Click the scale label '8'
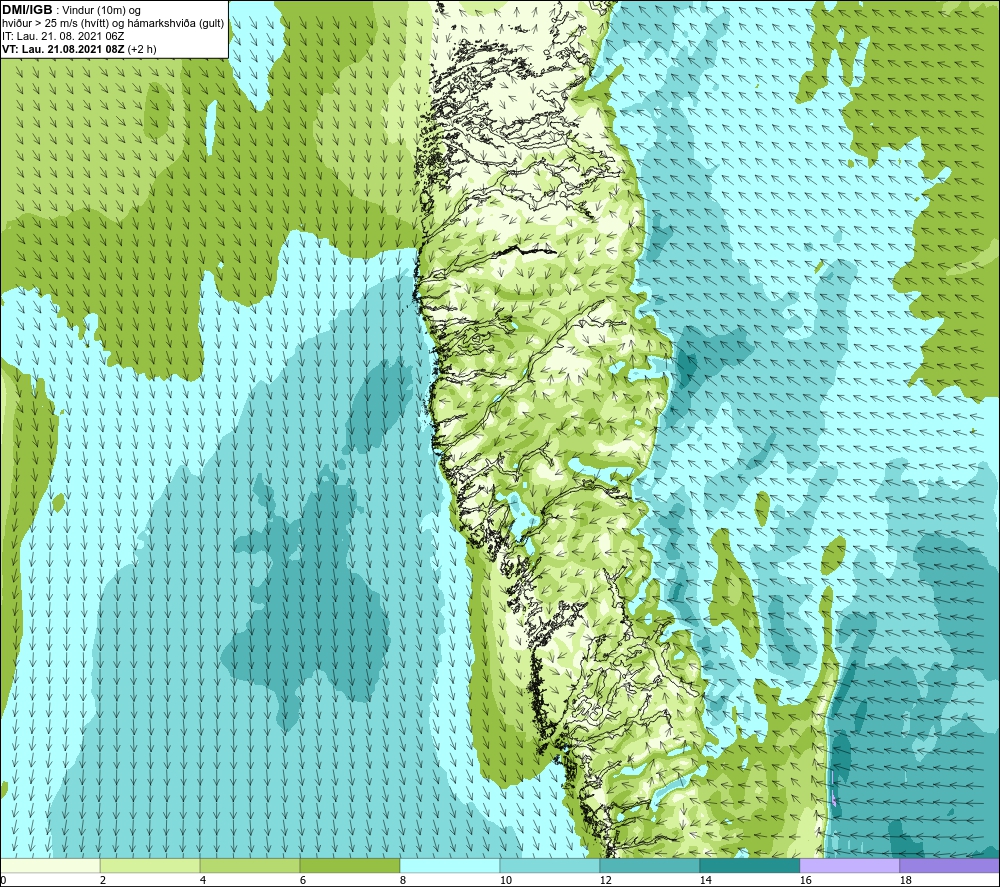The height and width of the screenshot is (887, 1000). pos(402,880)
